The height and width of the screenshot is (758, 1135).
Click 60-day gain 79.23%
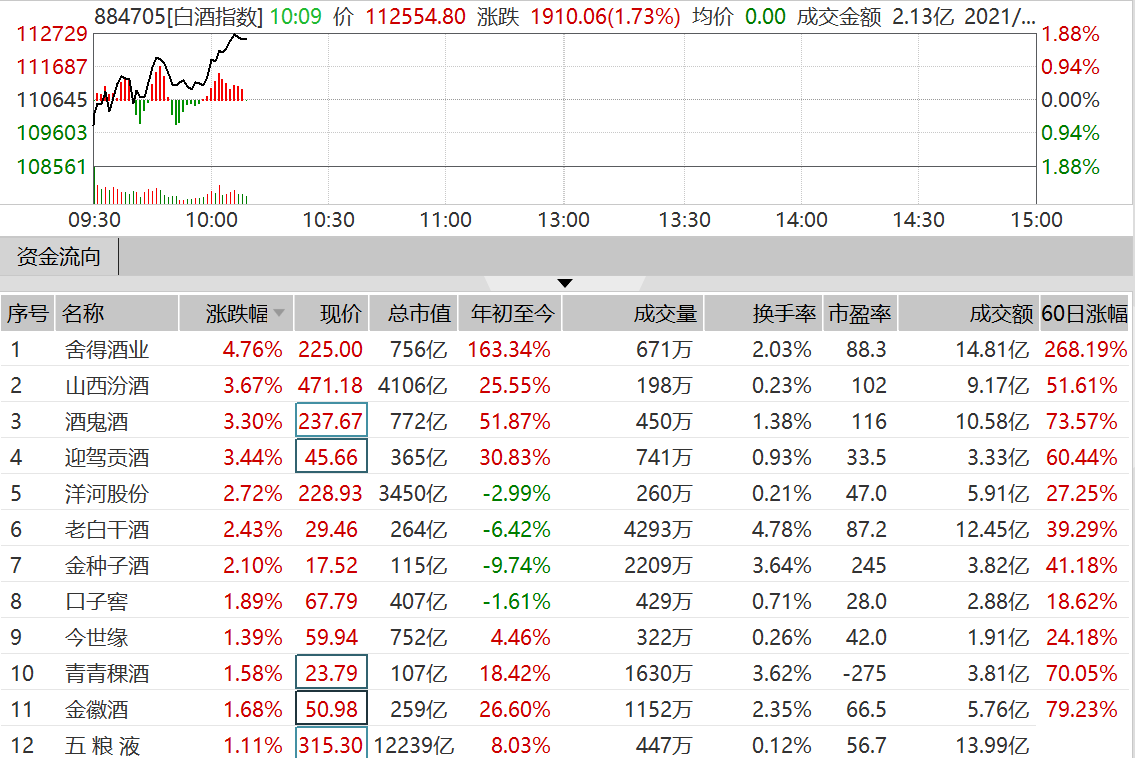pos(1081,709)
